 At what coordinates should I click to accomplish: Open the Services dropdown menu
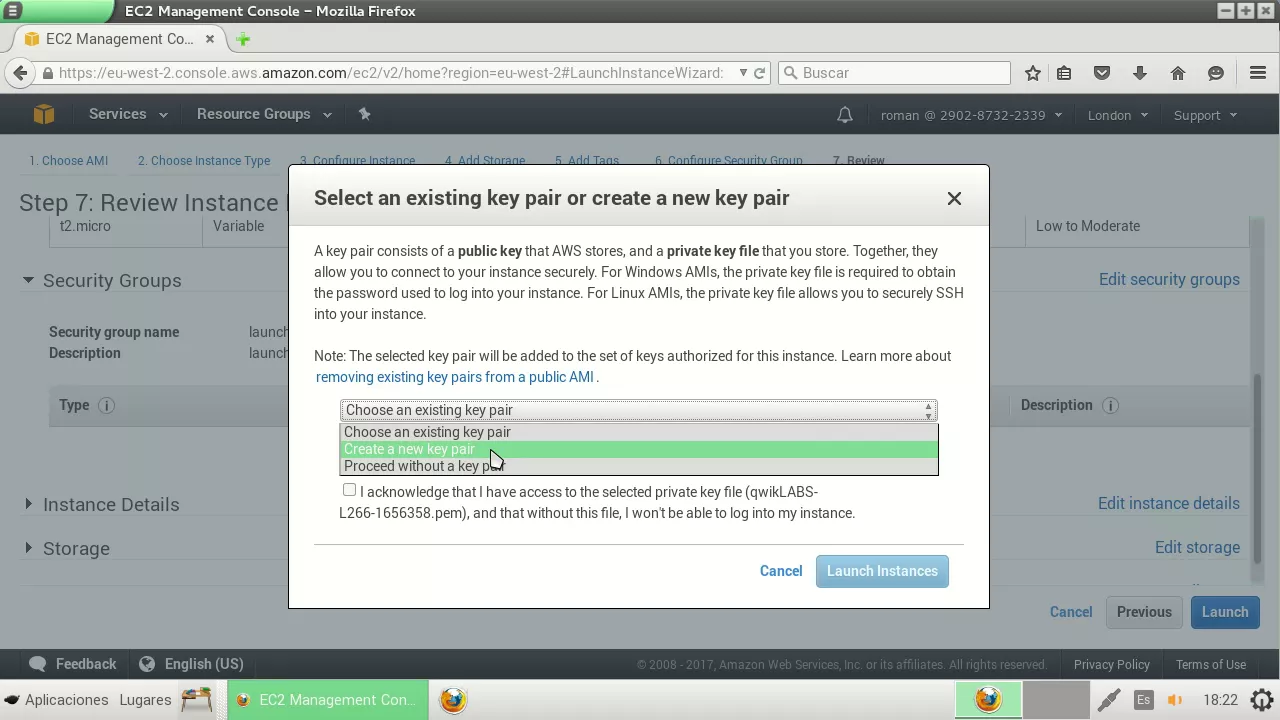click(x=127, y=114)
